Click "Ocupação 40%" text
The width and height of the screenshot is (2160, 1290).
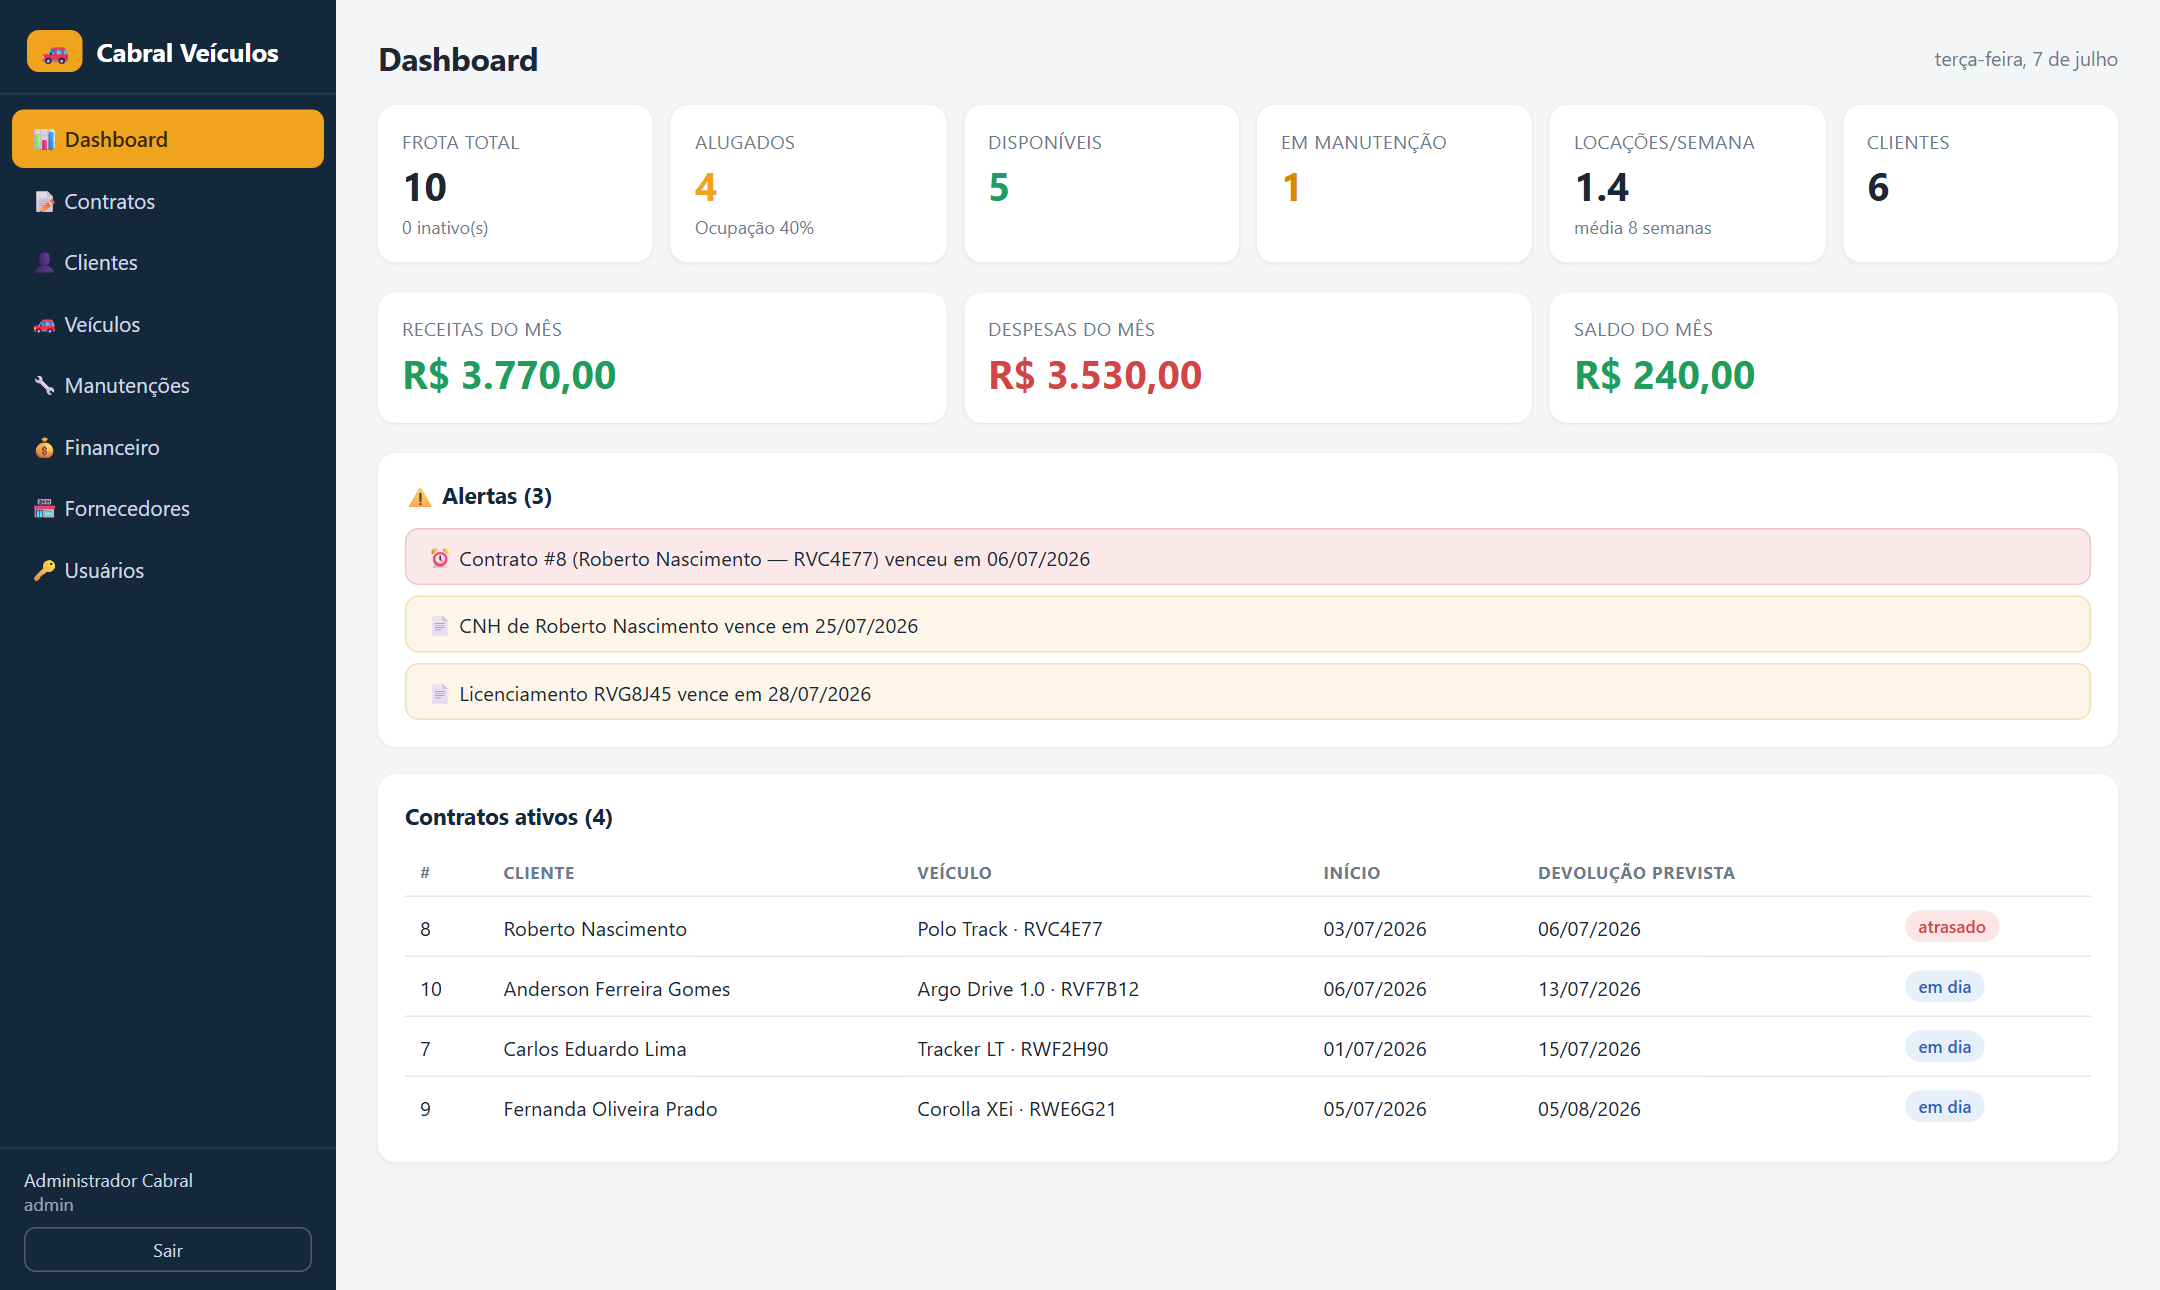coord(754,228)
